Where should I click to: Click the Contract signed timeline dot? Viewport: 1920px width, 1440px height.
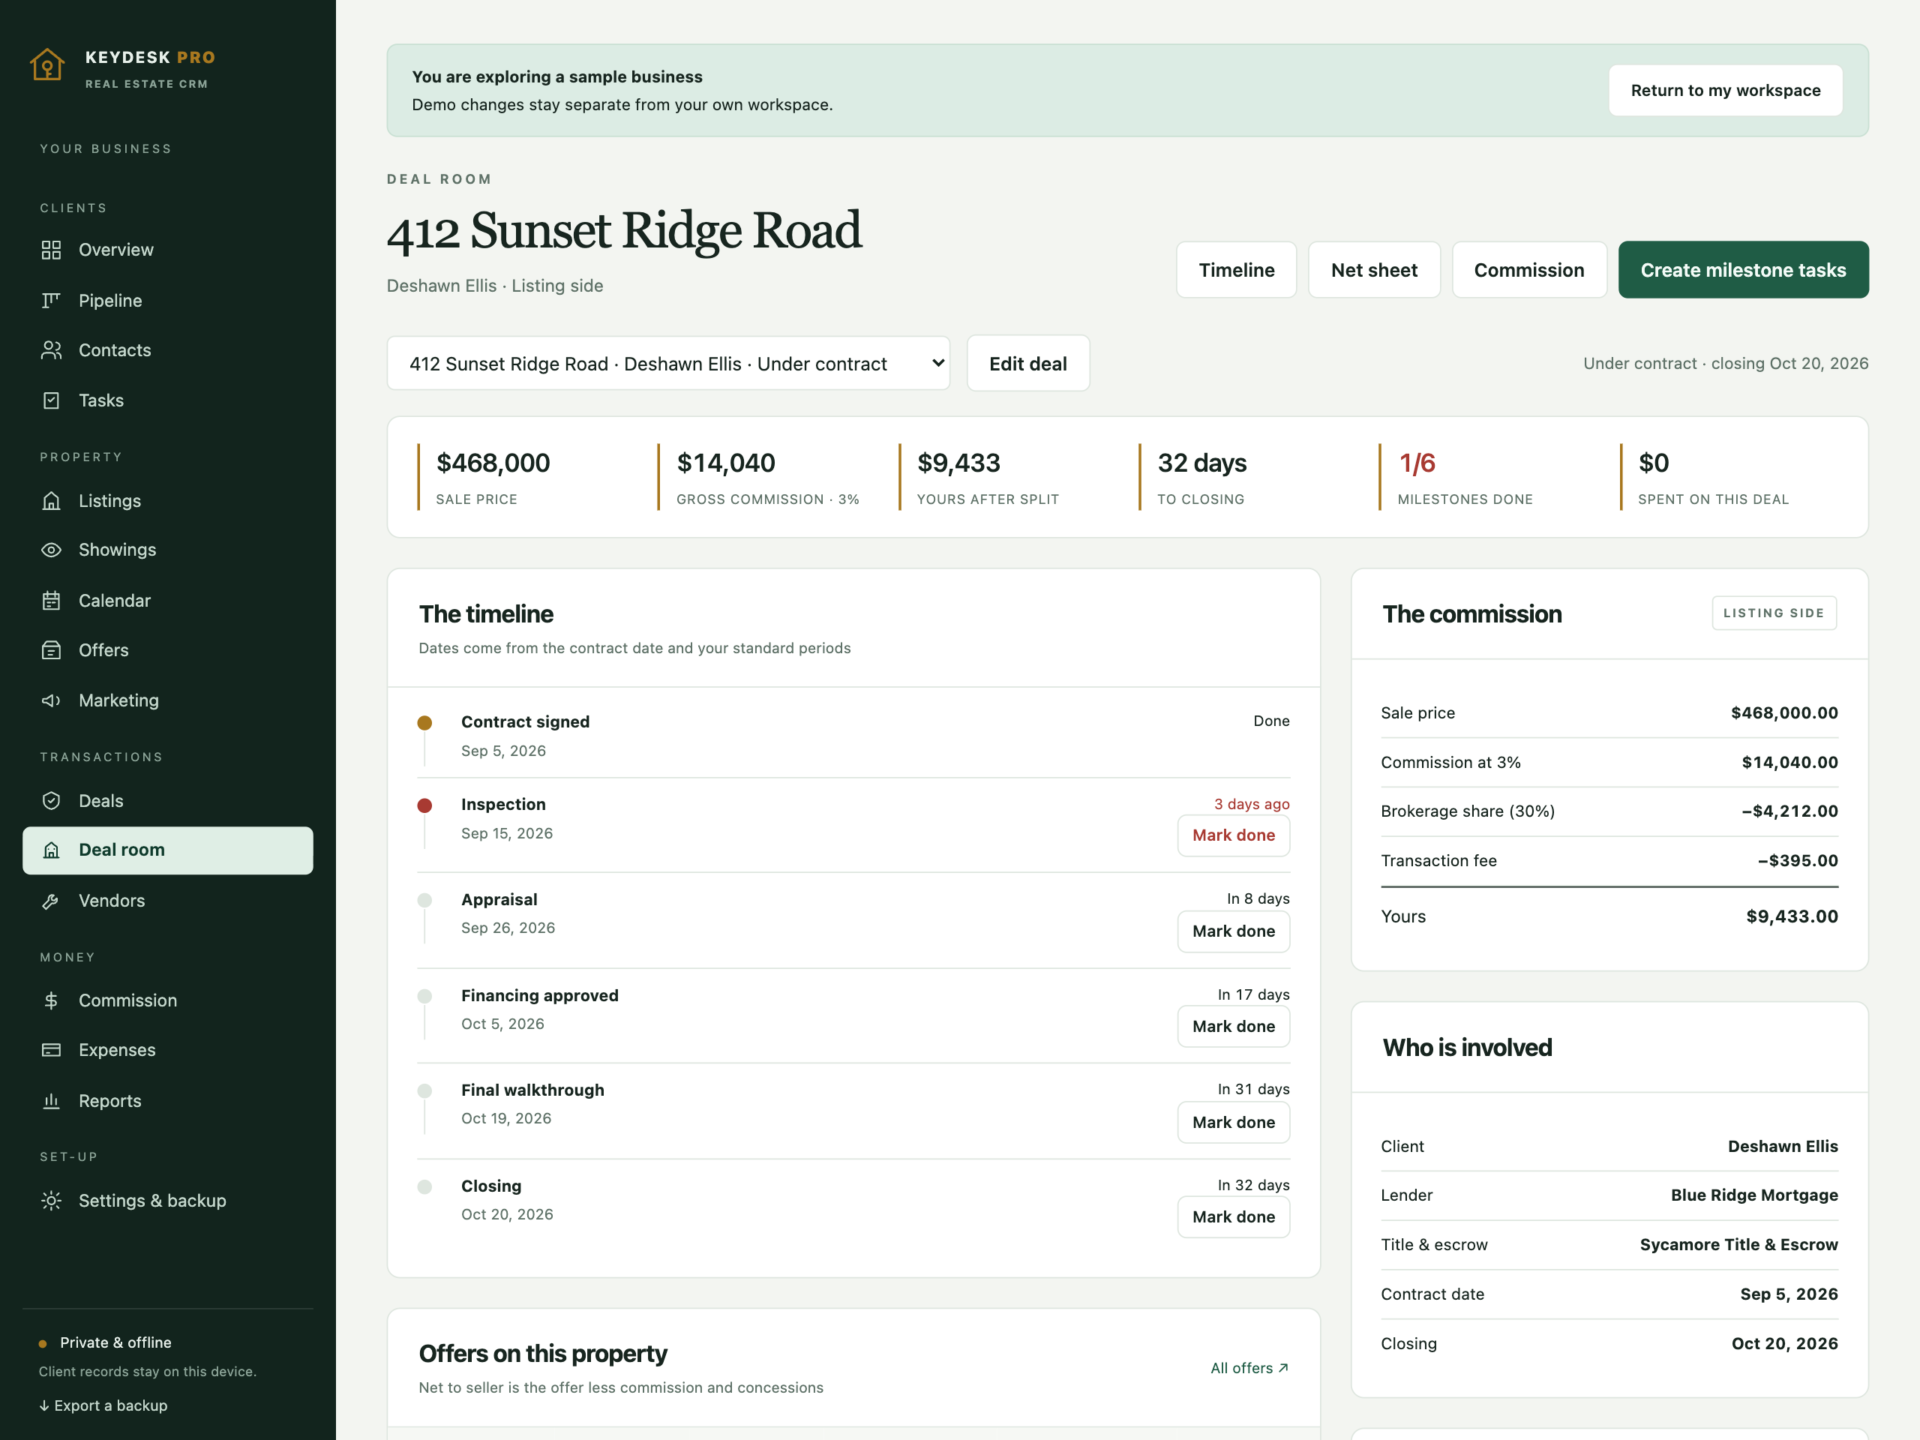[x=425, y=722]
